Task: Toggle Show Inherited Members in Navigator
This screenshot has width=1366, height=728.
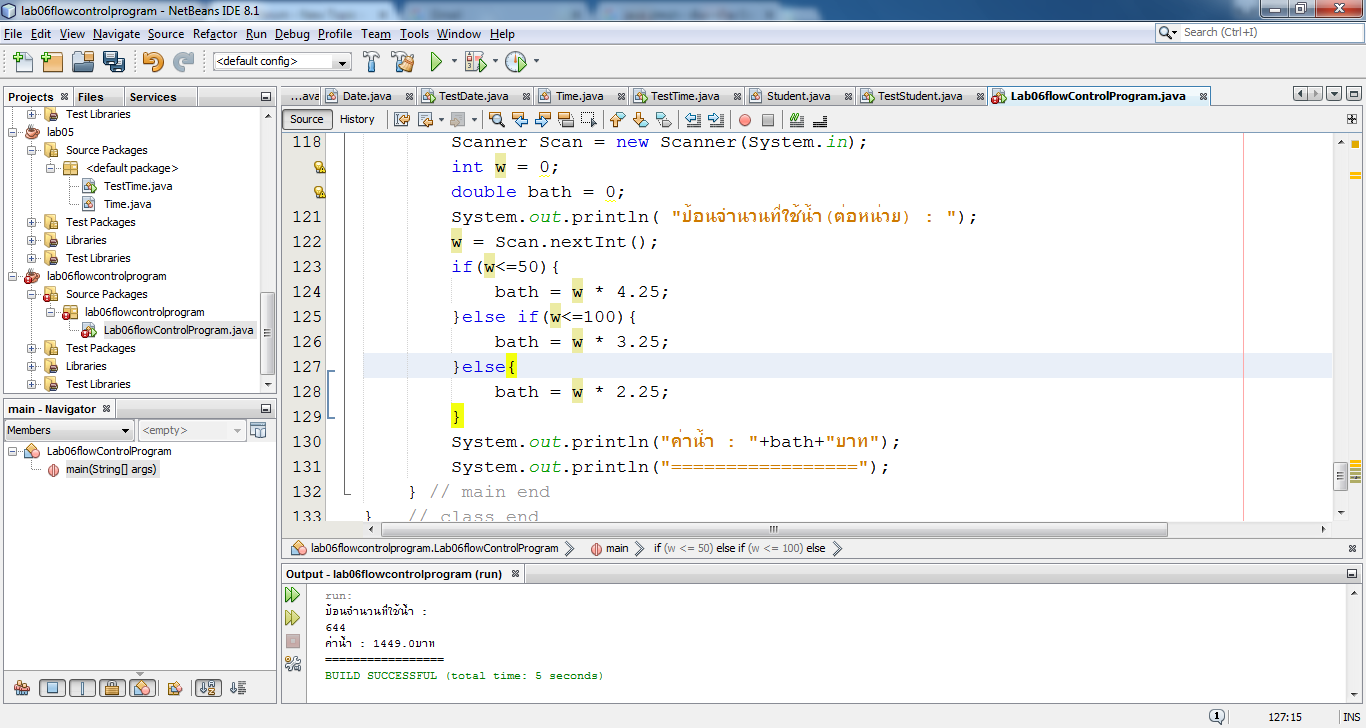Action: (22, 688)
